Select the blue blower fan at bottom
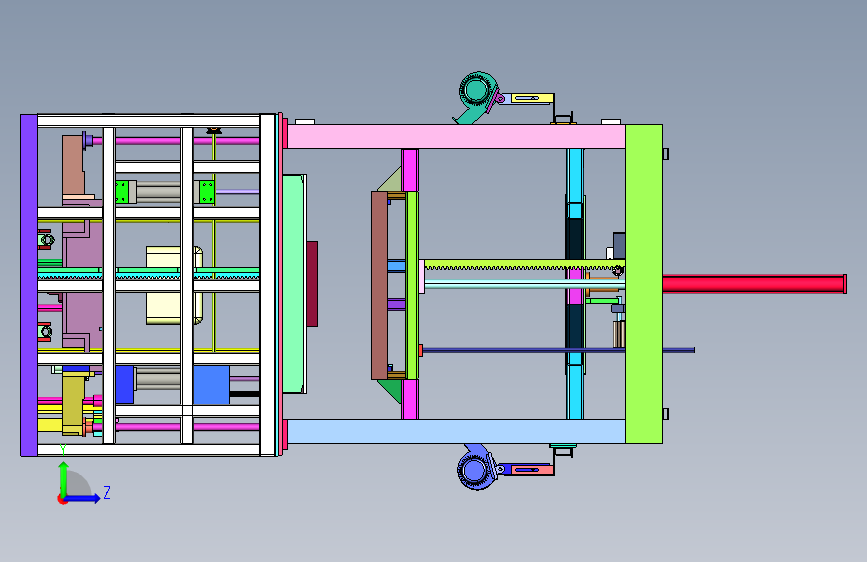The image size is (867, 562). (x=476, y=469)
